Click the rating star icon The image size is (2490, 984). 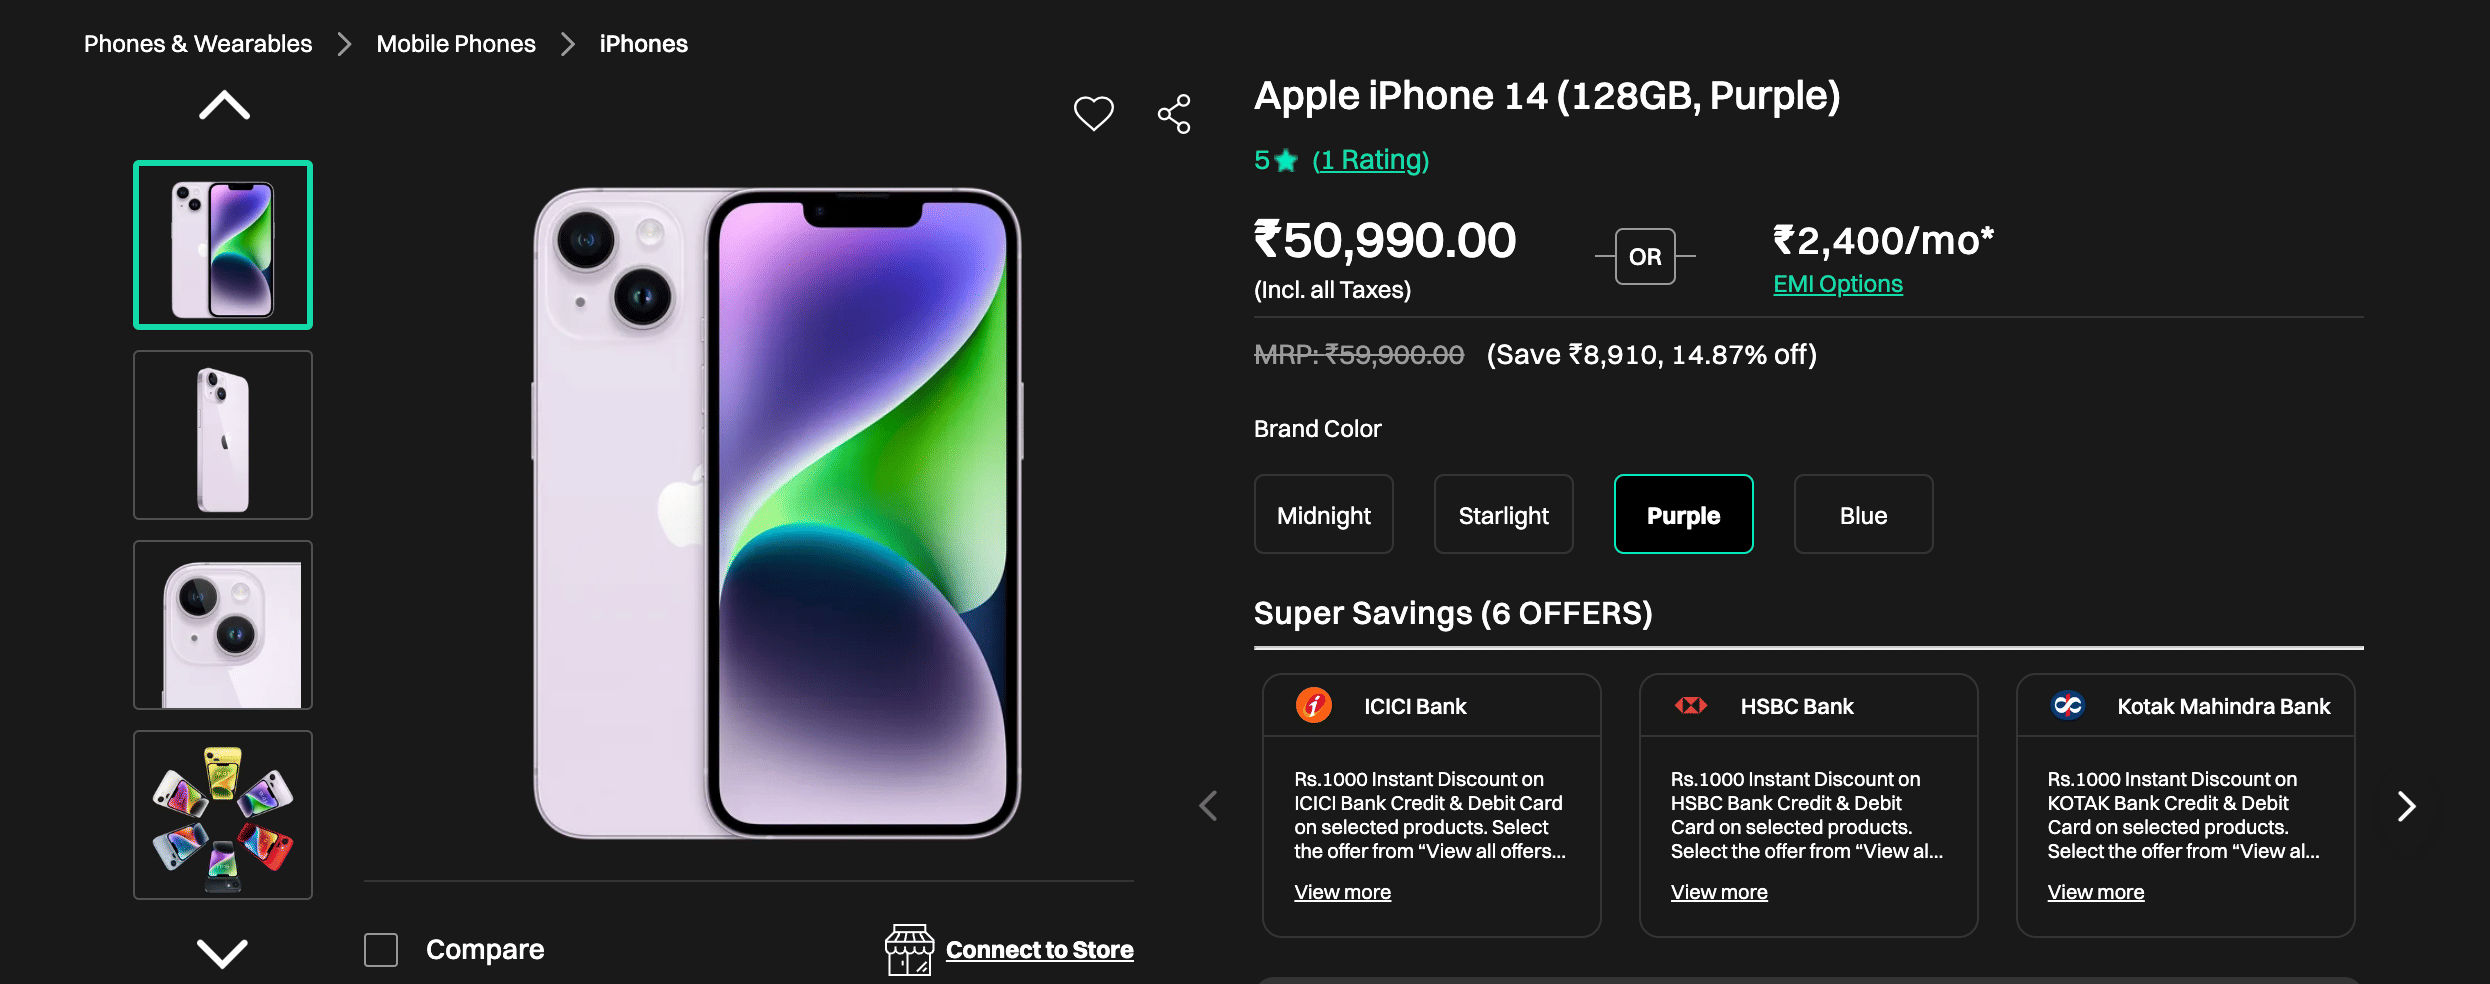pos(1286,160)
